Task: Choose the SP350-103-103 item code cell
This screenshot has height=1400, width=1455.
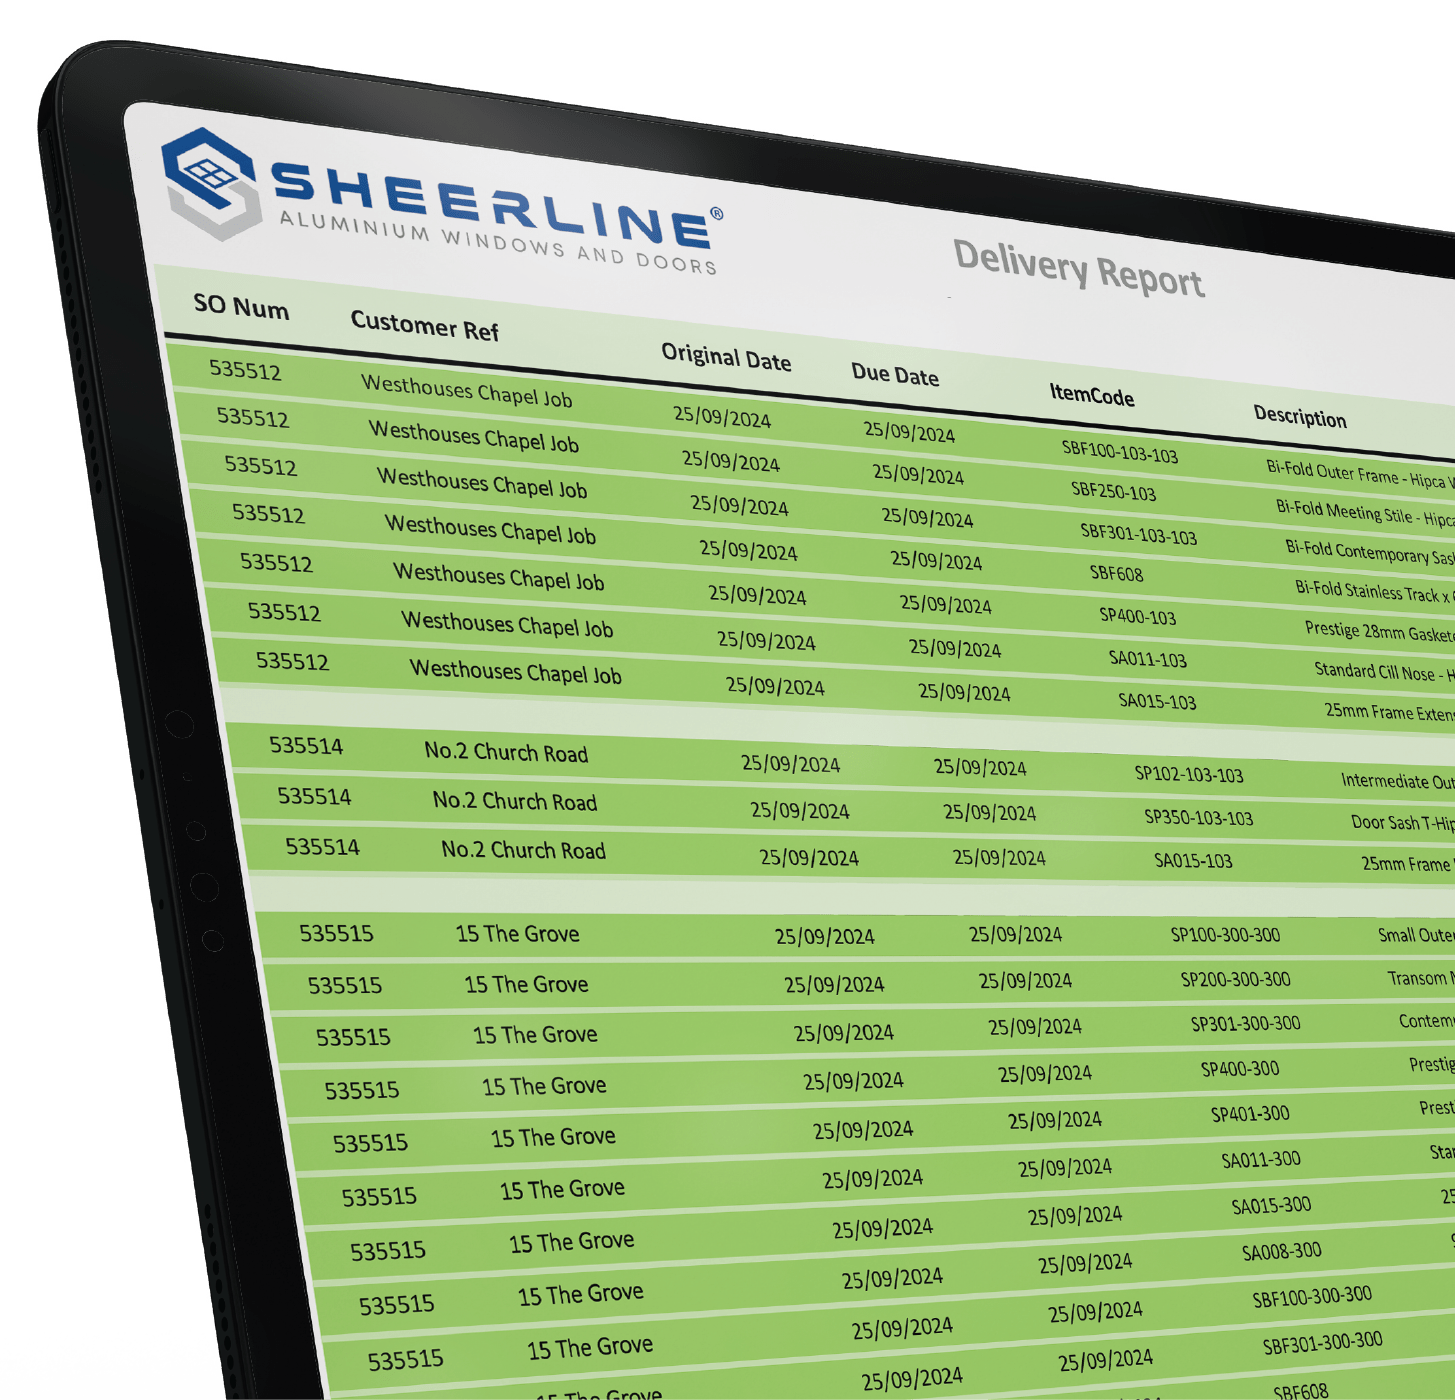Action: click(x=1198, y=818)
